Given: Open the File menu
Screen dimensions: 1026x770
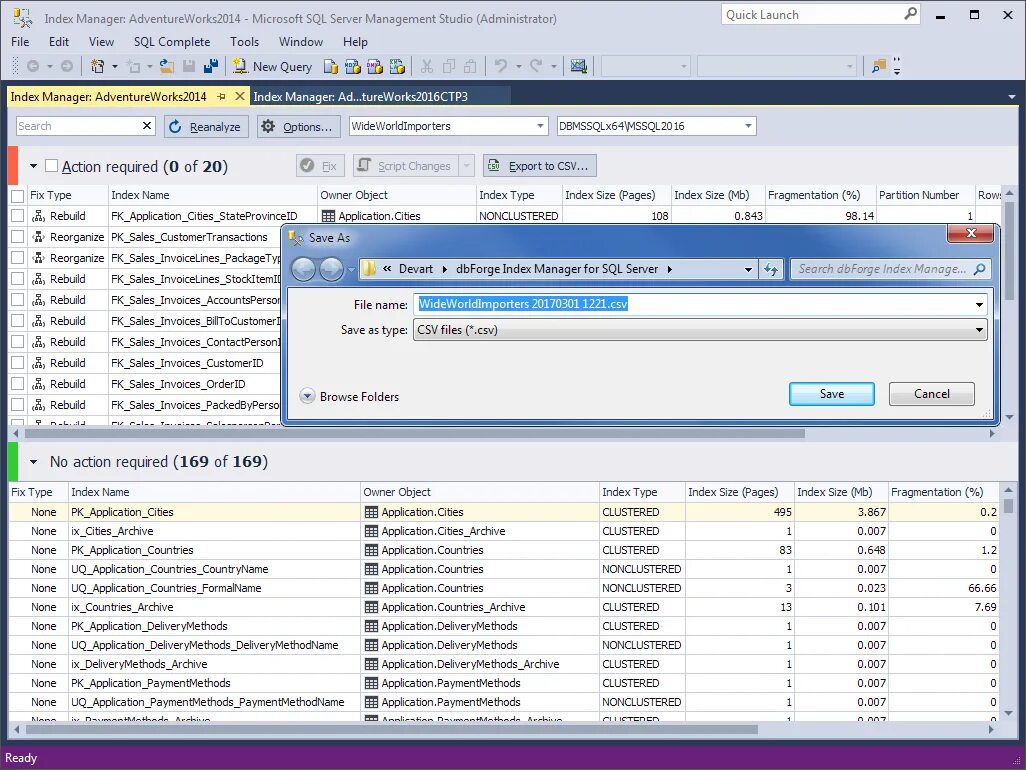Looking at the screenshot, I should tap(20, 41).
